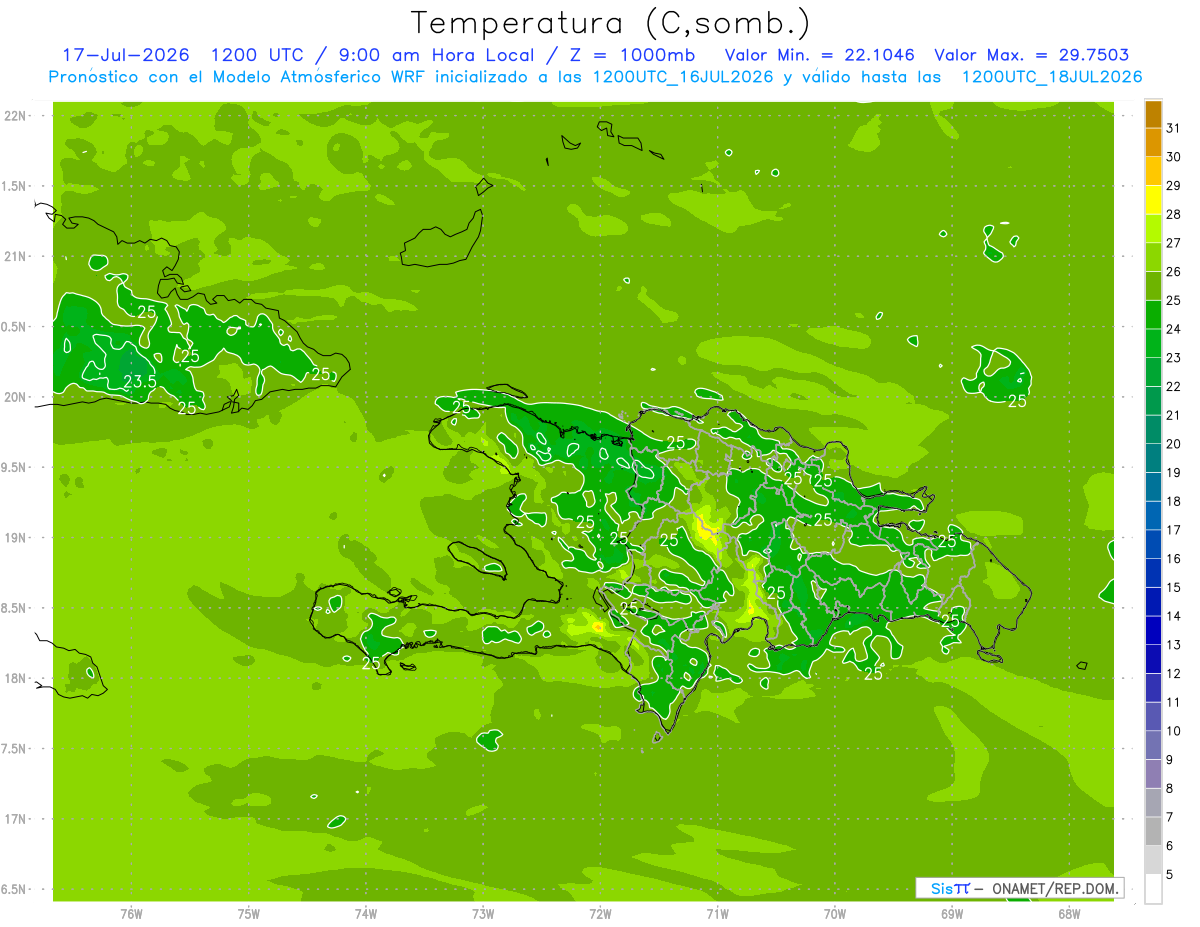Click the '29' legend value
Screen dimensions: 1200x927
point(1173,185)
